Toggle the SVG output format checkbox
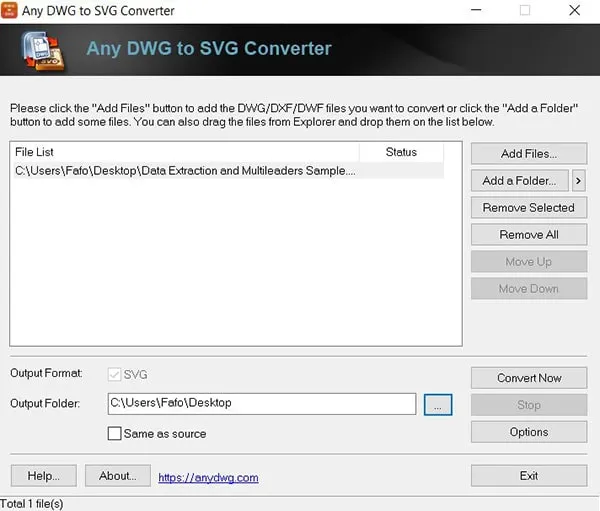The width and height of the screenshot is (600, 511). click(114, 374)
